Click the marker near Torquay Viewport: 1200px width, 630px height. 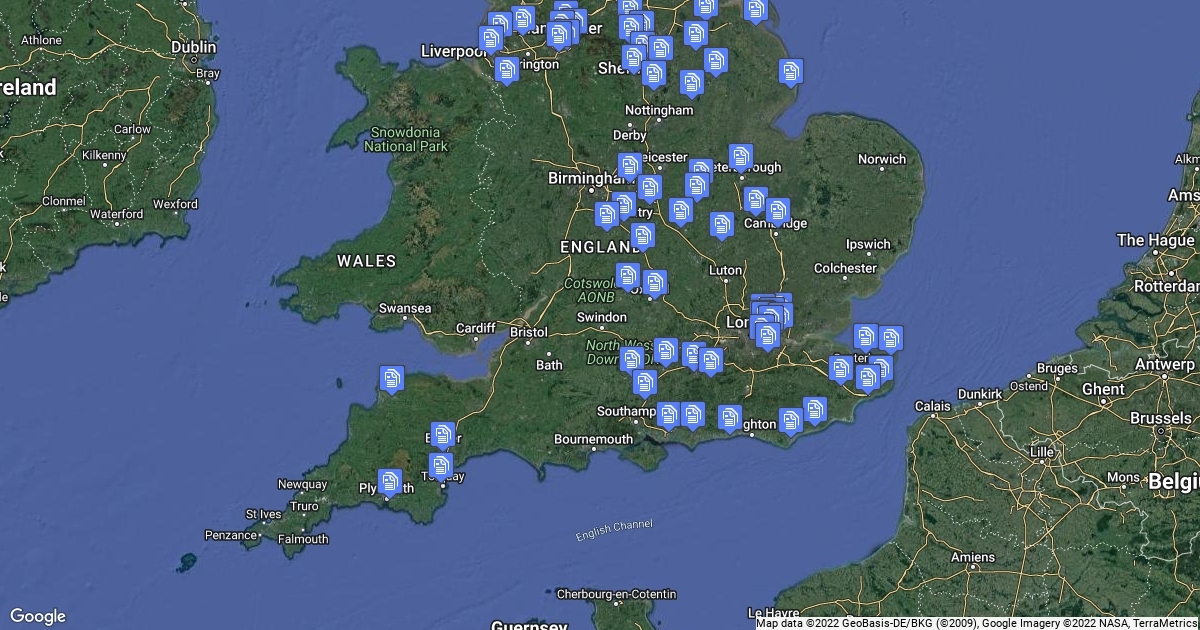pyautogui.click(x=441, y=466)
